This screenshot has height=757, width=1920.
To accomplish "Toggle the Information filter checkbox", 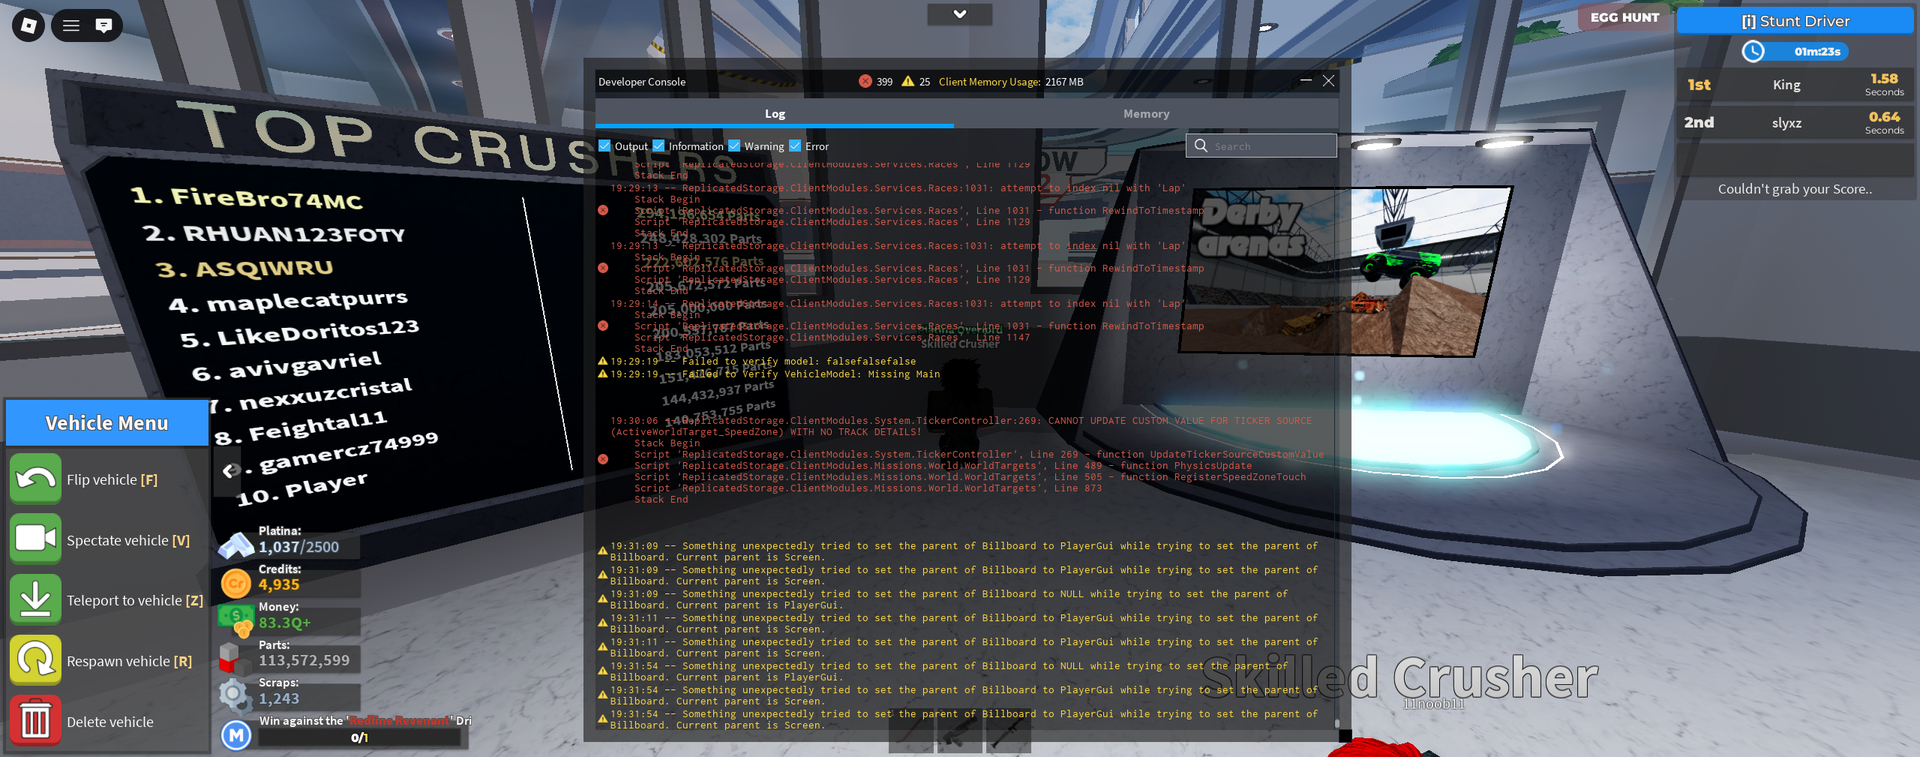I will 659,146.
